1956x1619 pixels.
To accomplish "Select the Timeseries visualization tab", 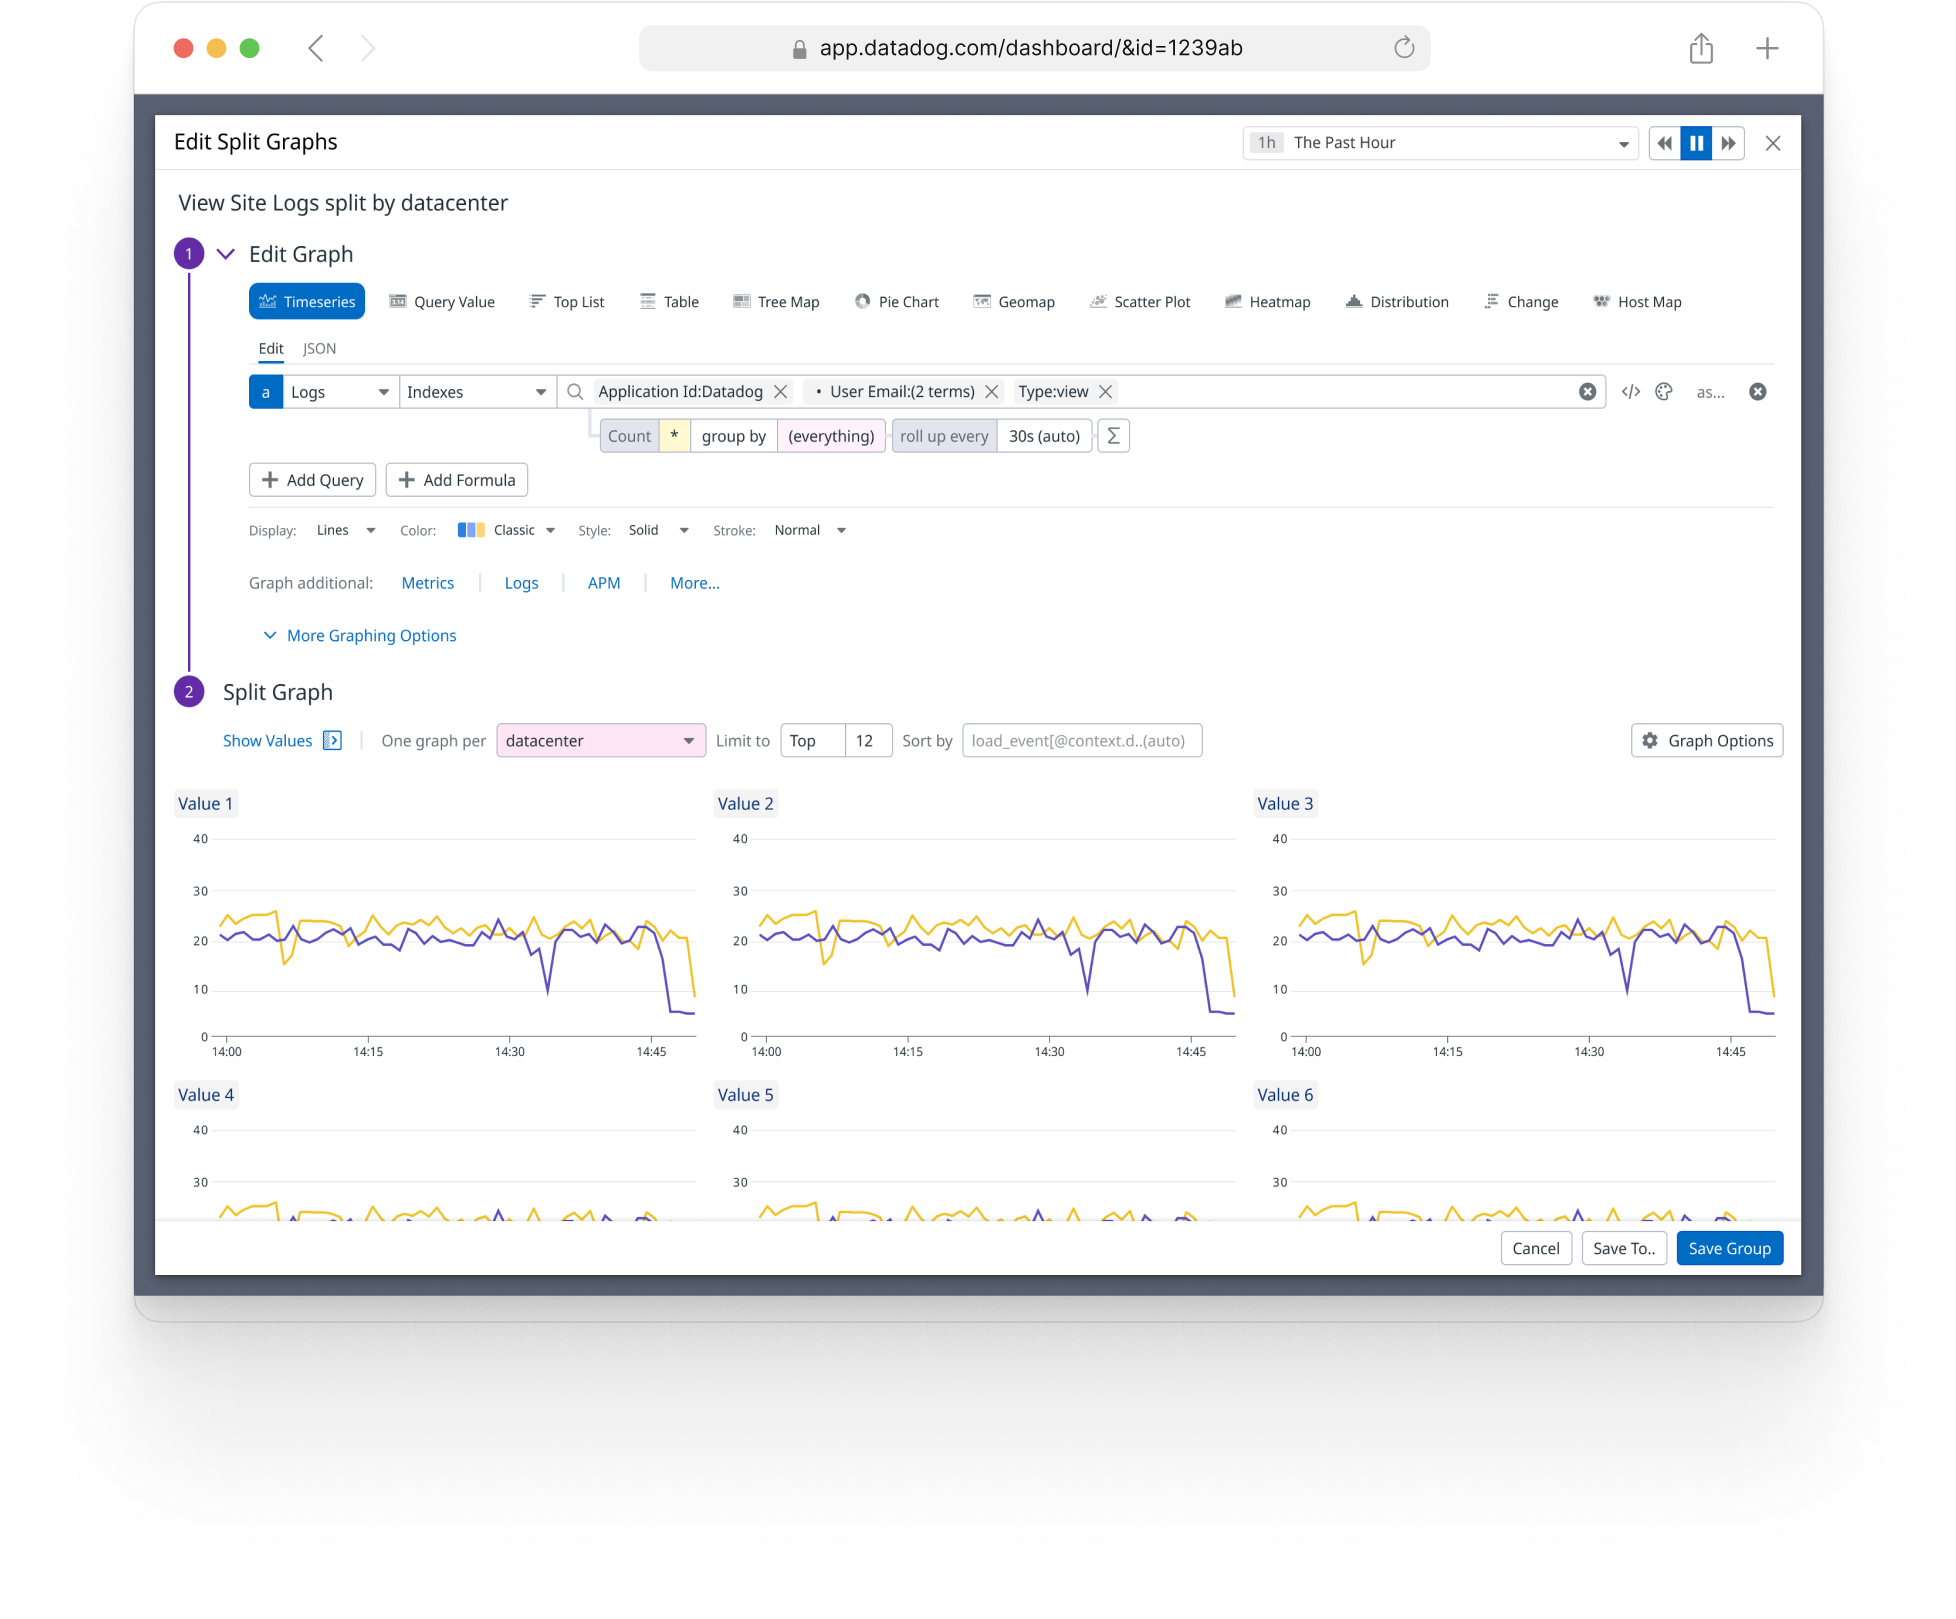I will pyautogui.click(x=307, y=302).
